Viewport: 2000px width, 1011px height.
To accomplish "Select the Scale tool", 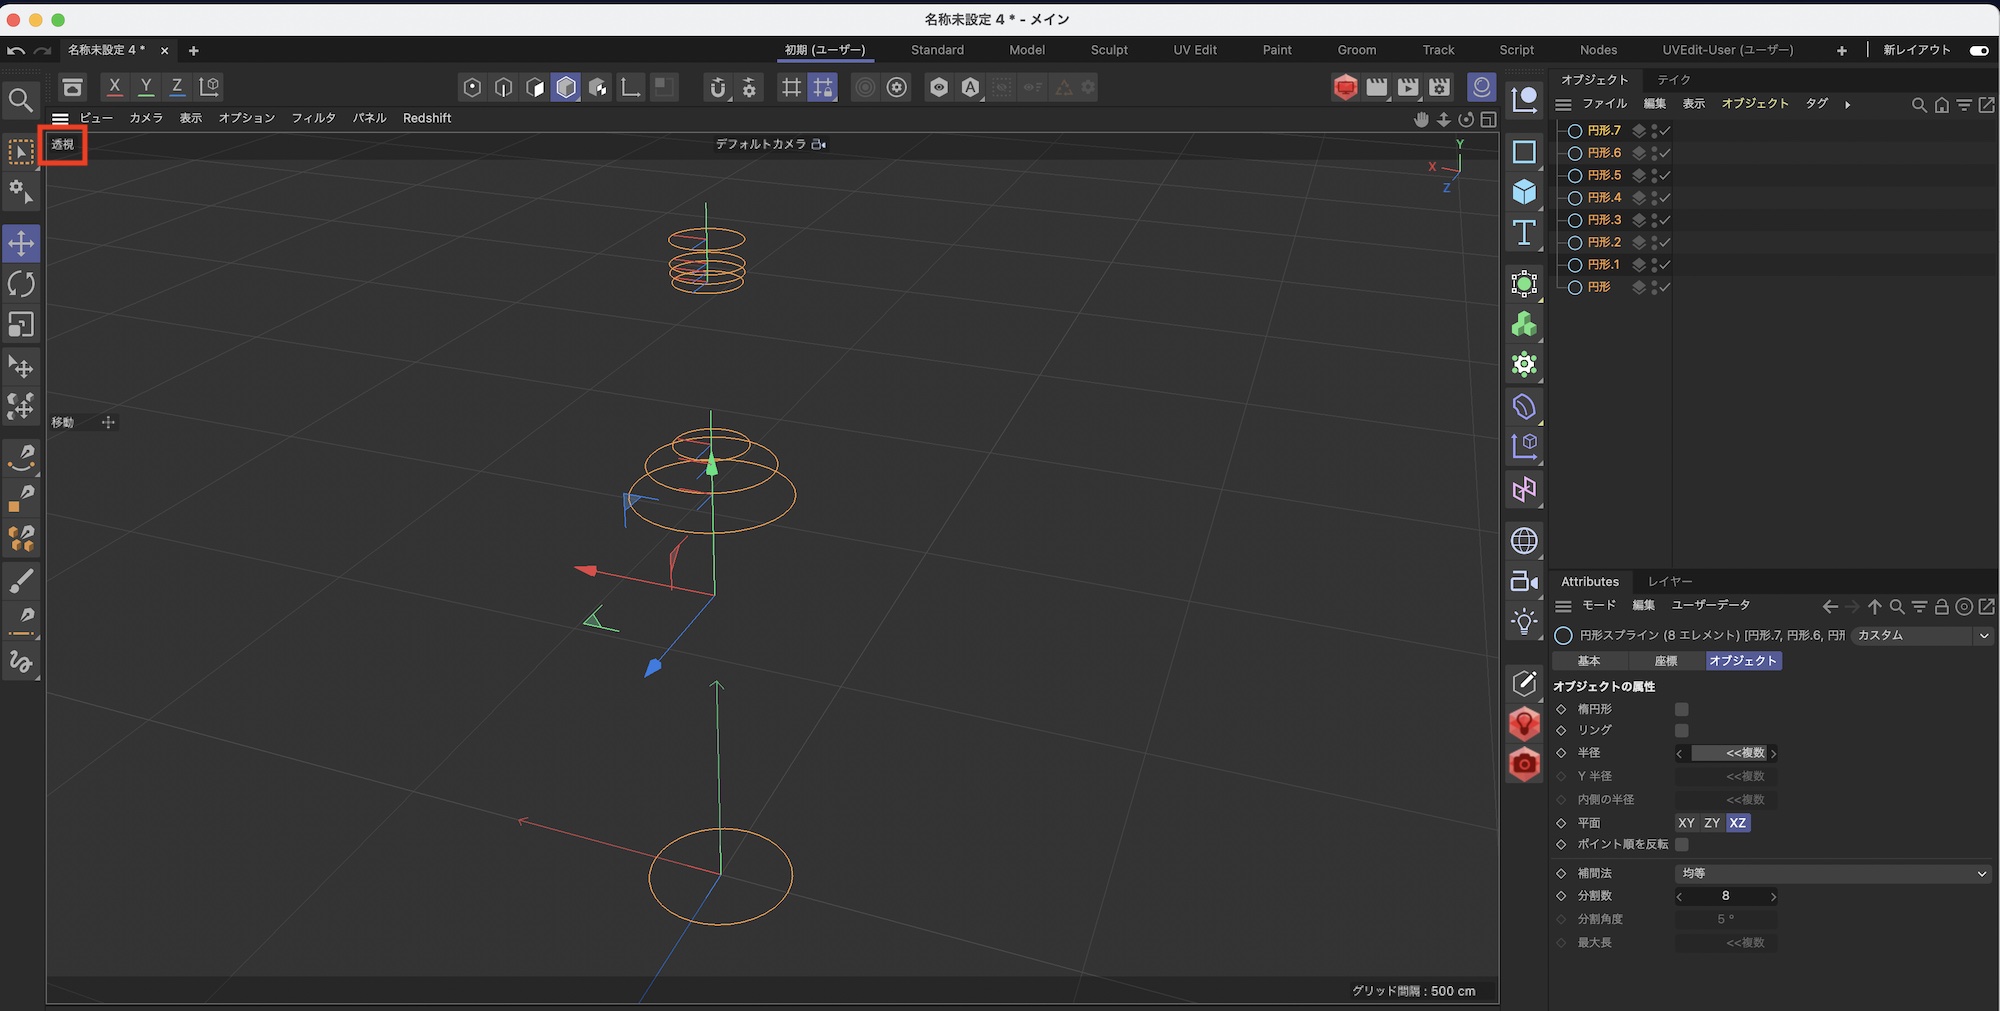I will [x=21, y=325].
